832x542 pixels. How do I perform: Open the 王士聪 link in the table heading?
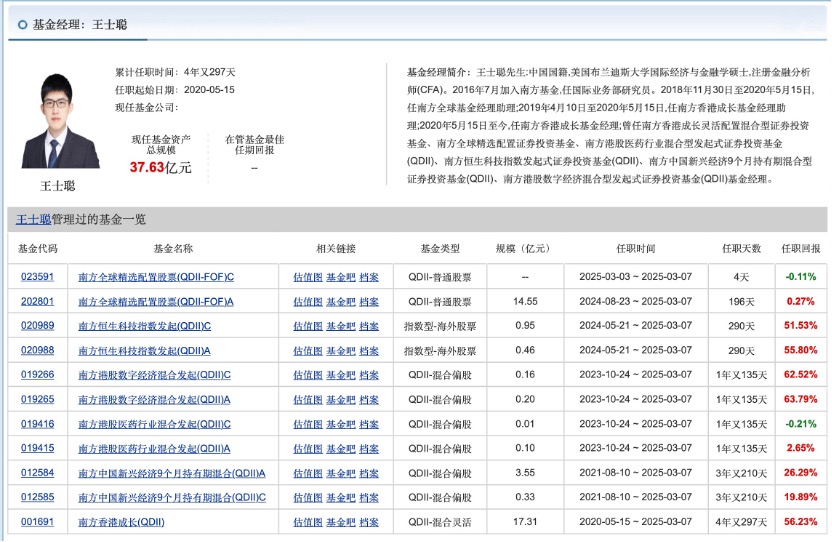[33, 219]
